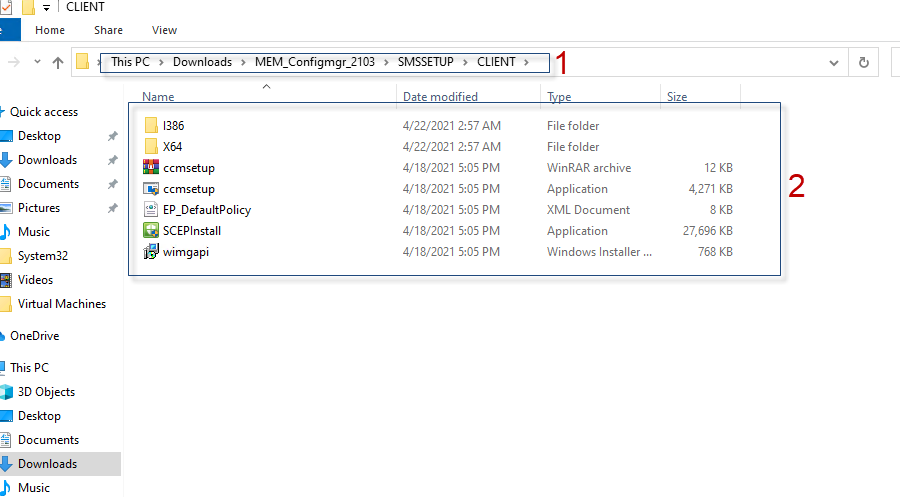The image size is (900, 497).
Task: Click the SCEPInstall file name
Action: coord(192,231)
